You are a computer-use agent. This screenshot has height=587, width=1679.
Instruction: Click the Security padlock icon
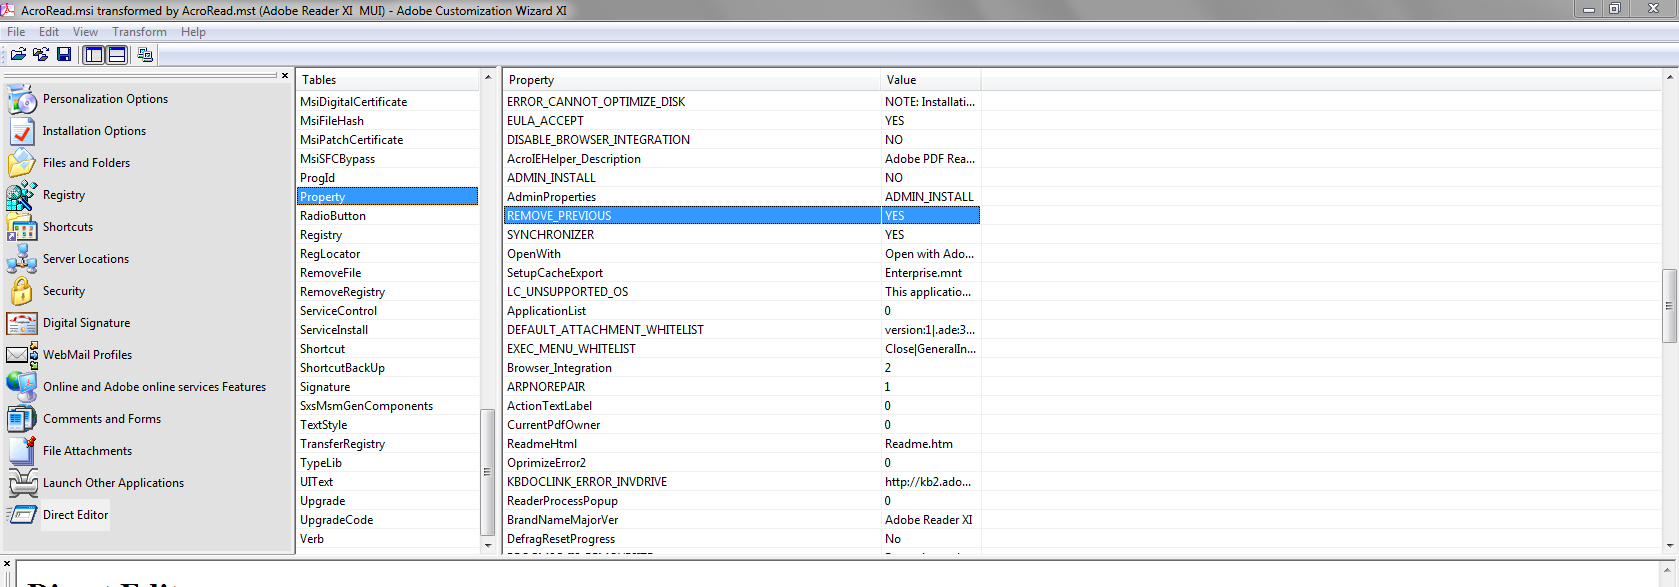coord(22,291)
